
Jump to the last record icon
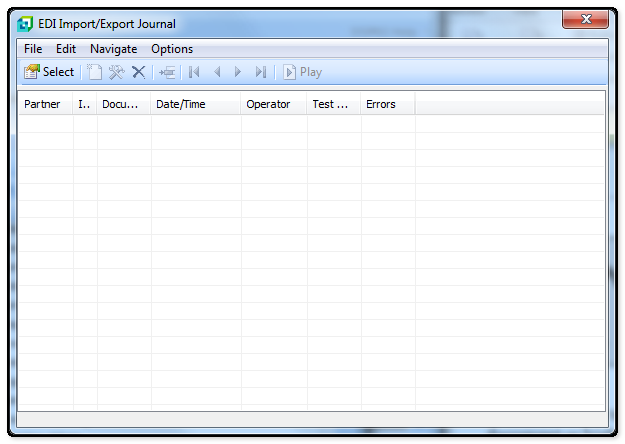point(260,72)
